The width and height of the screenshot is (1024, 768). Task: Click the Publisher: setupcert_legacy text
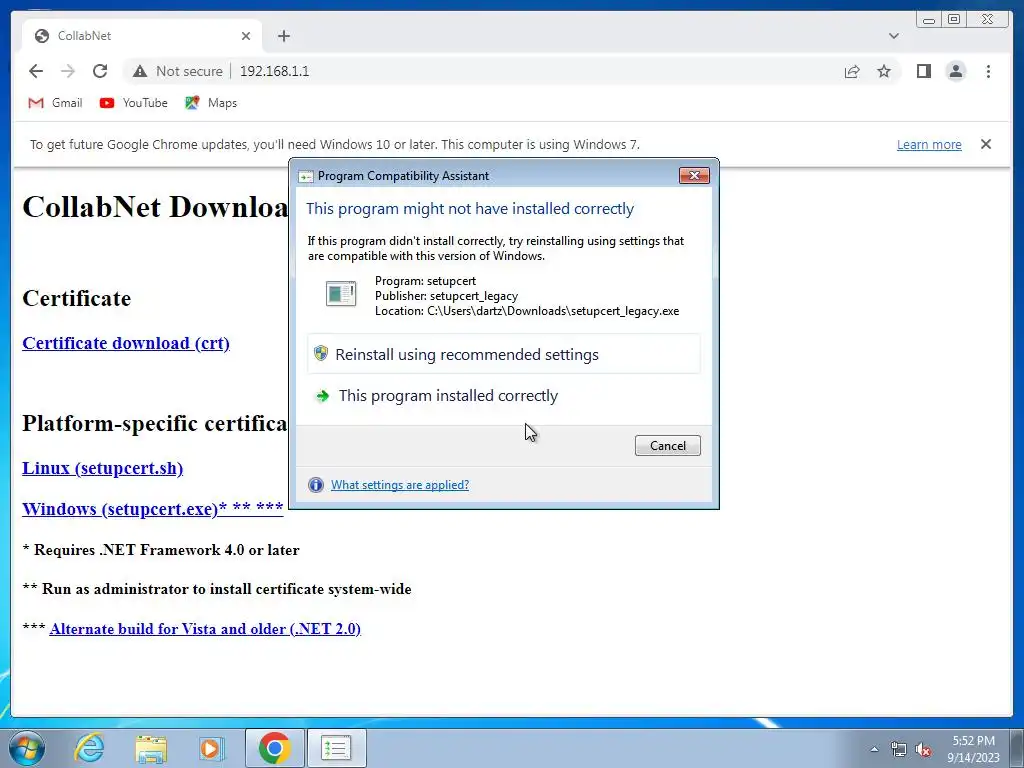point(446,296)
